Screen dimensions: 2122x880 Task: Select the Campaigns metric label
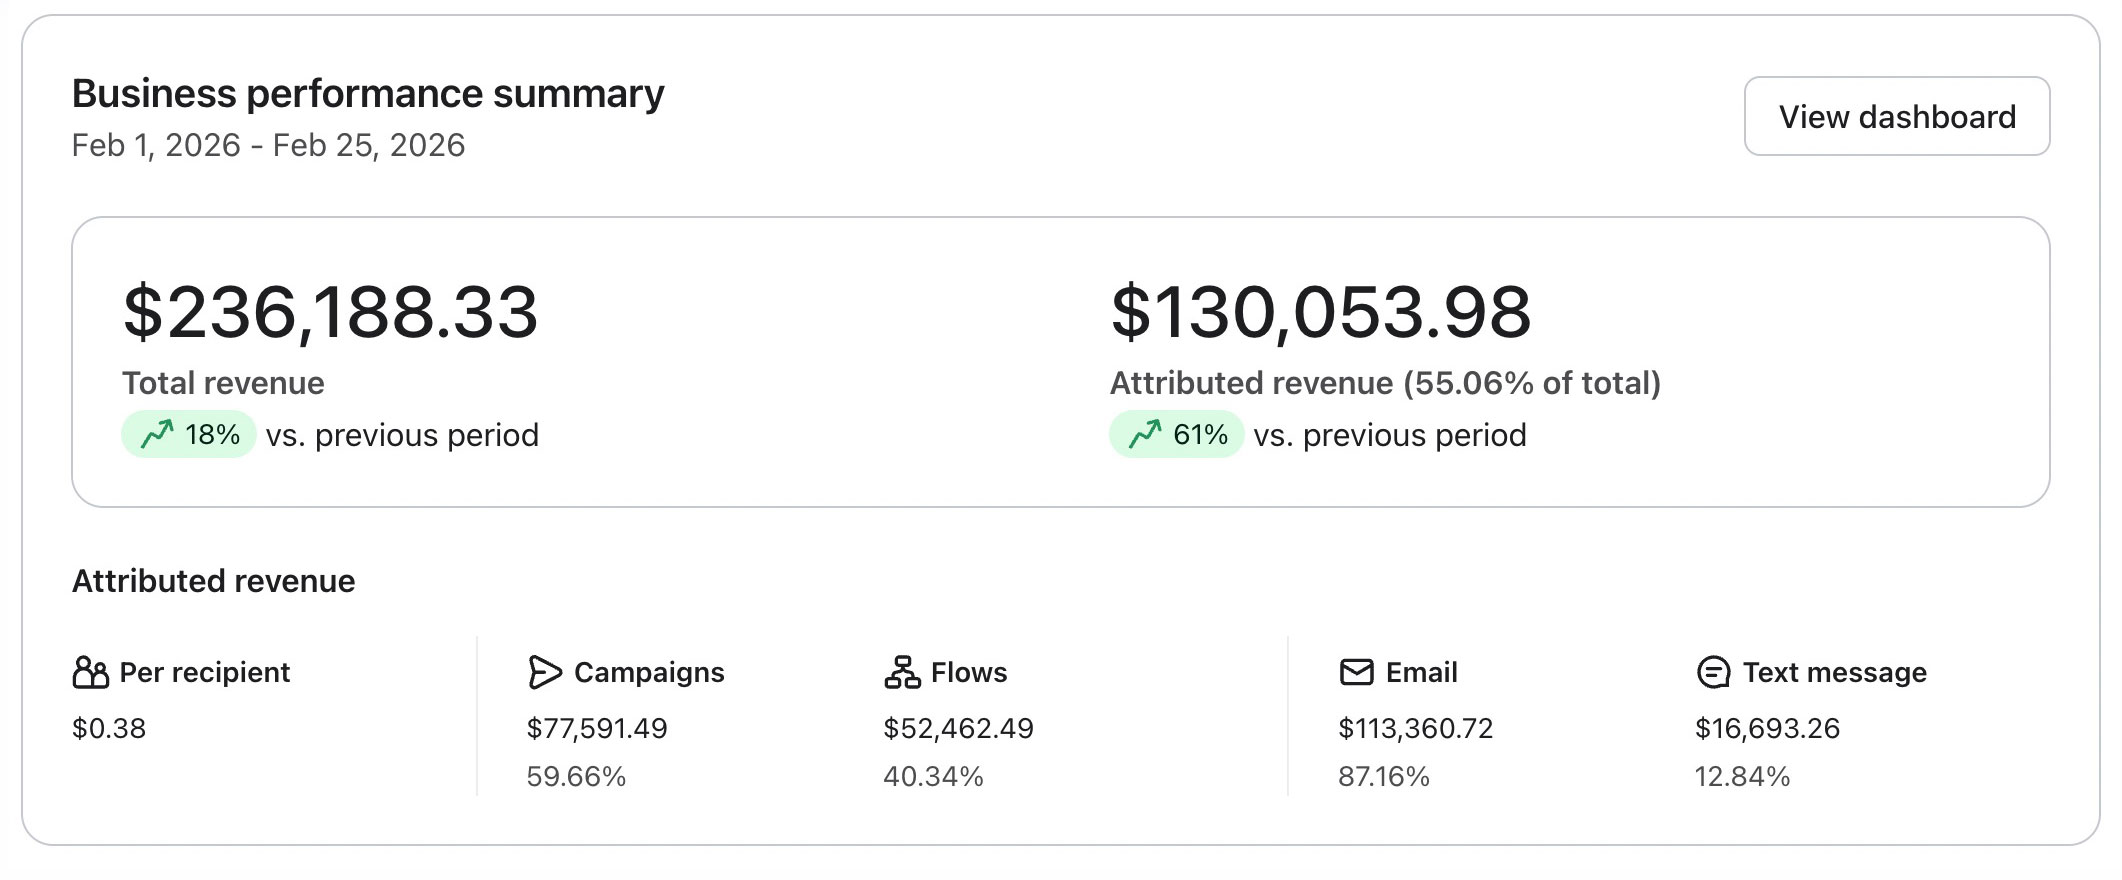[650, 672]
